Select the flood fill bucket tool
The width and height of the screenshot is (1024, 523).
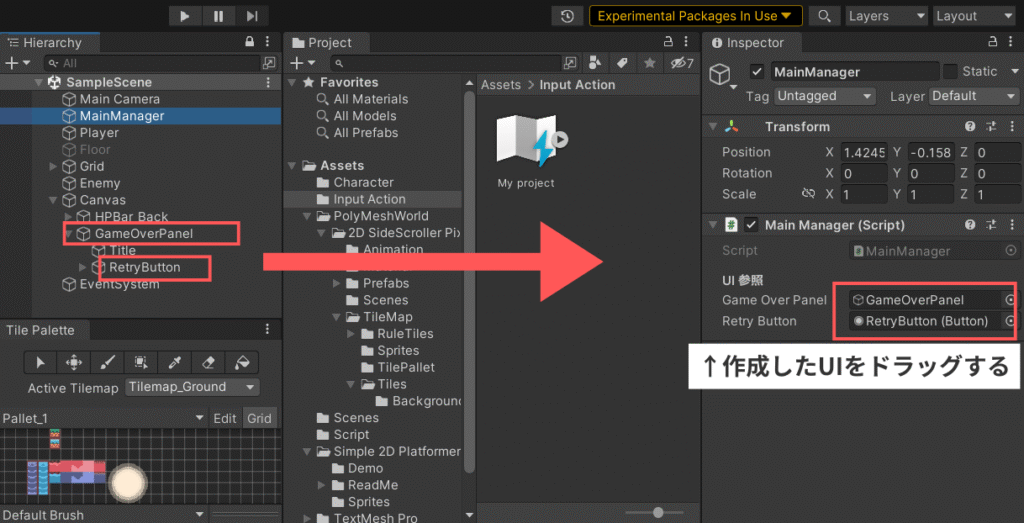pyautogui.click(x=242, y=362)
